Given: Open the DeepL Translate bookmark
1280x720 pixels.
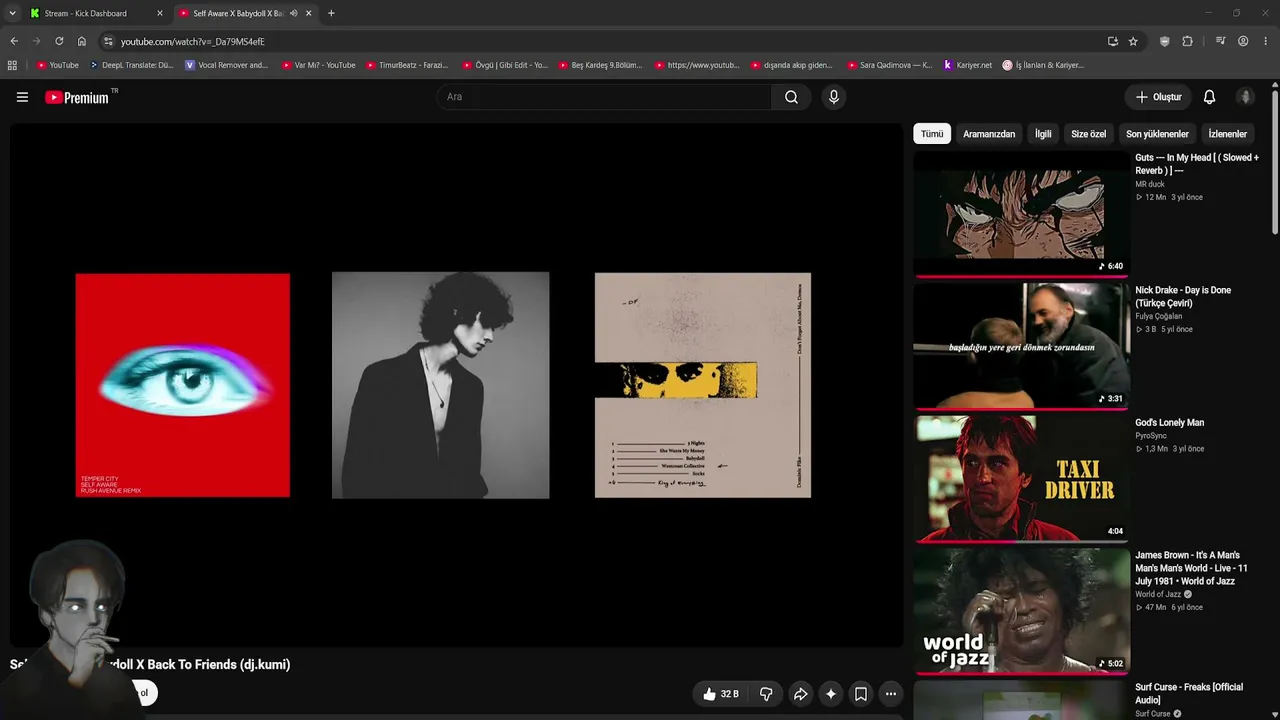Looking at the screenshot, I should coord(132,65).
